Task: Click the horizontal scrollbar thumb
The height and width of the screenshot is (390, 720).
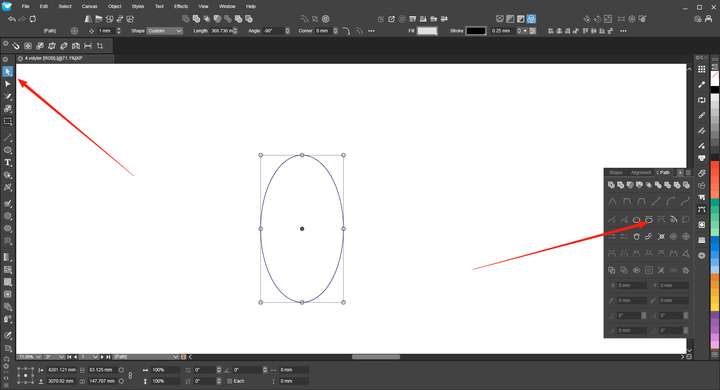Action: 376,357
